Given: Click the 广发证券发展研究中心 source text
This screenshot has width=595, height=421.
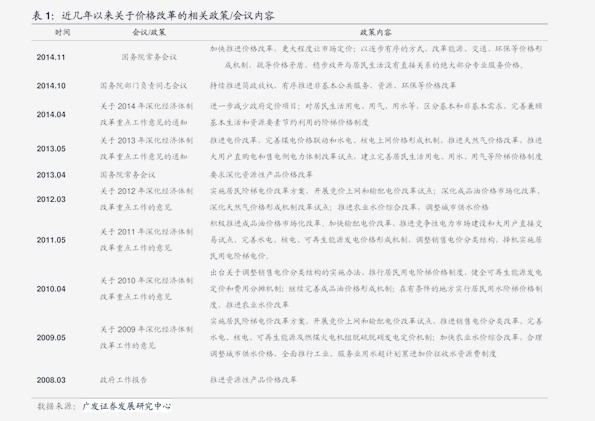Looking at the screenshot, I should (x=126, y=406).
